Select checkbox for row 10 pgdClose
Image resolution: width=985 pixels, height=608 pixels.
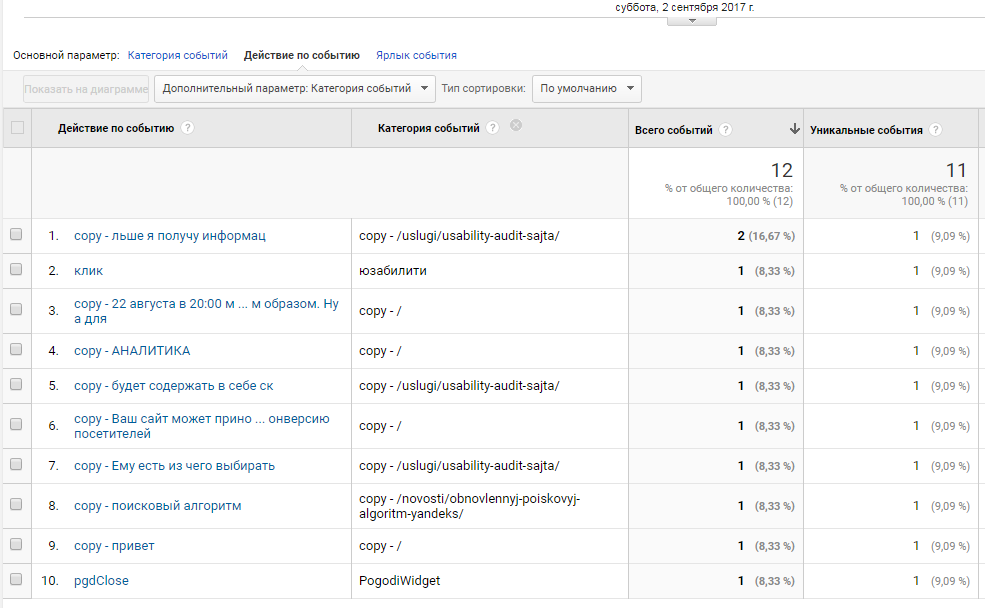point(16,579)
